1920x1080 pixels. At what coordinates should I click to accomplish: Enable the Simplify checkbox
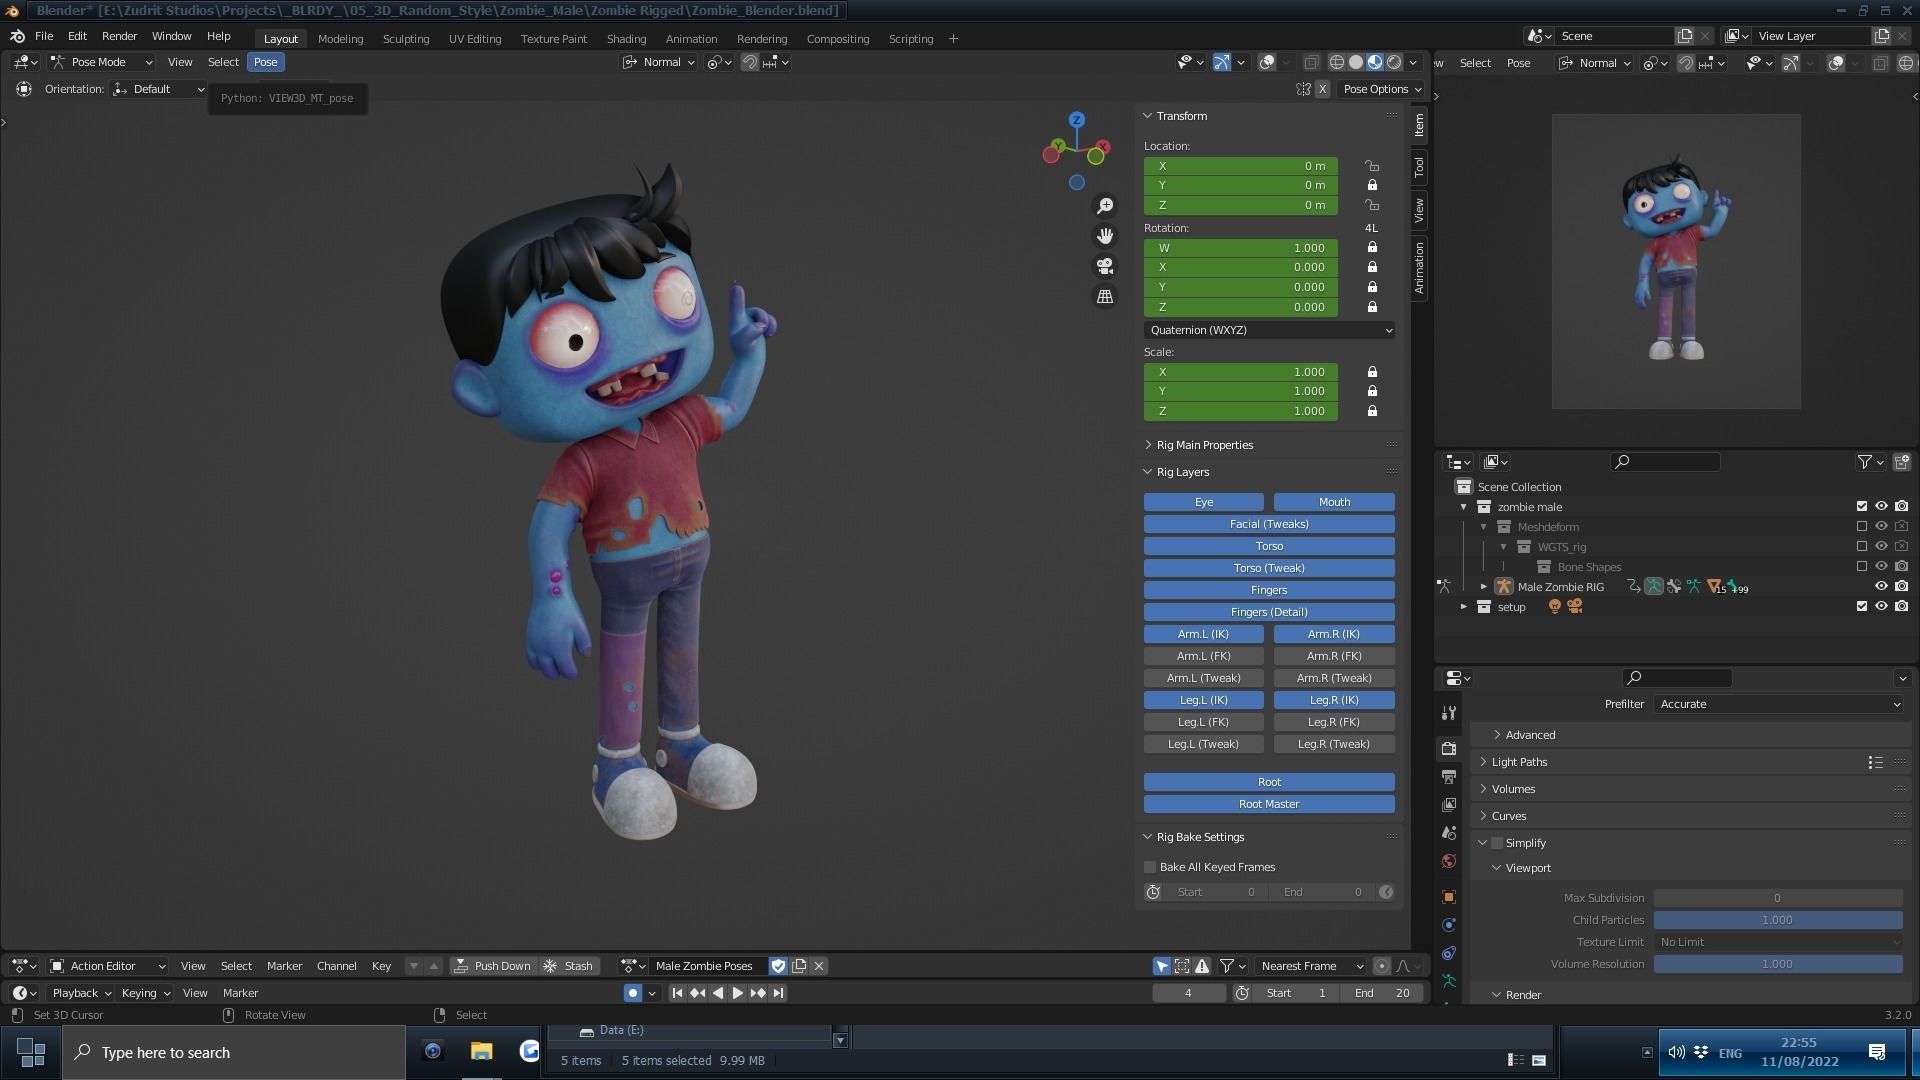[x=1497, y=843]
